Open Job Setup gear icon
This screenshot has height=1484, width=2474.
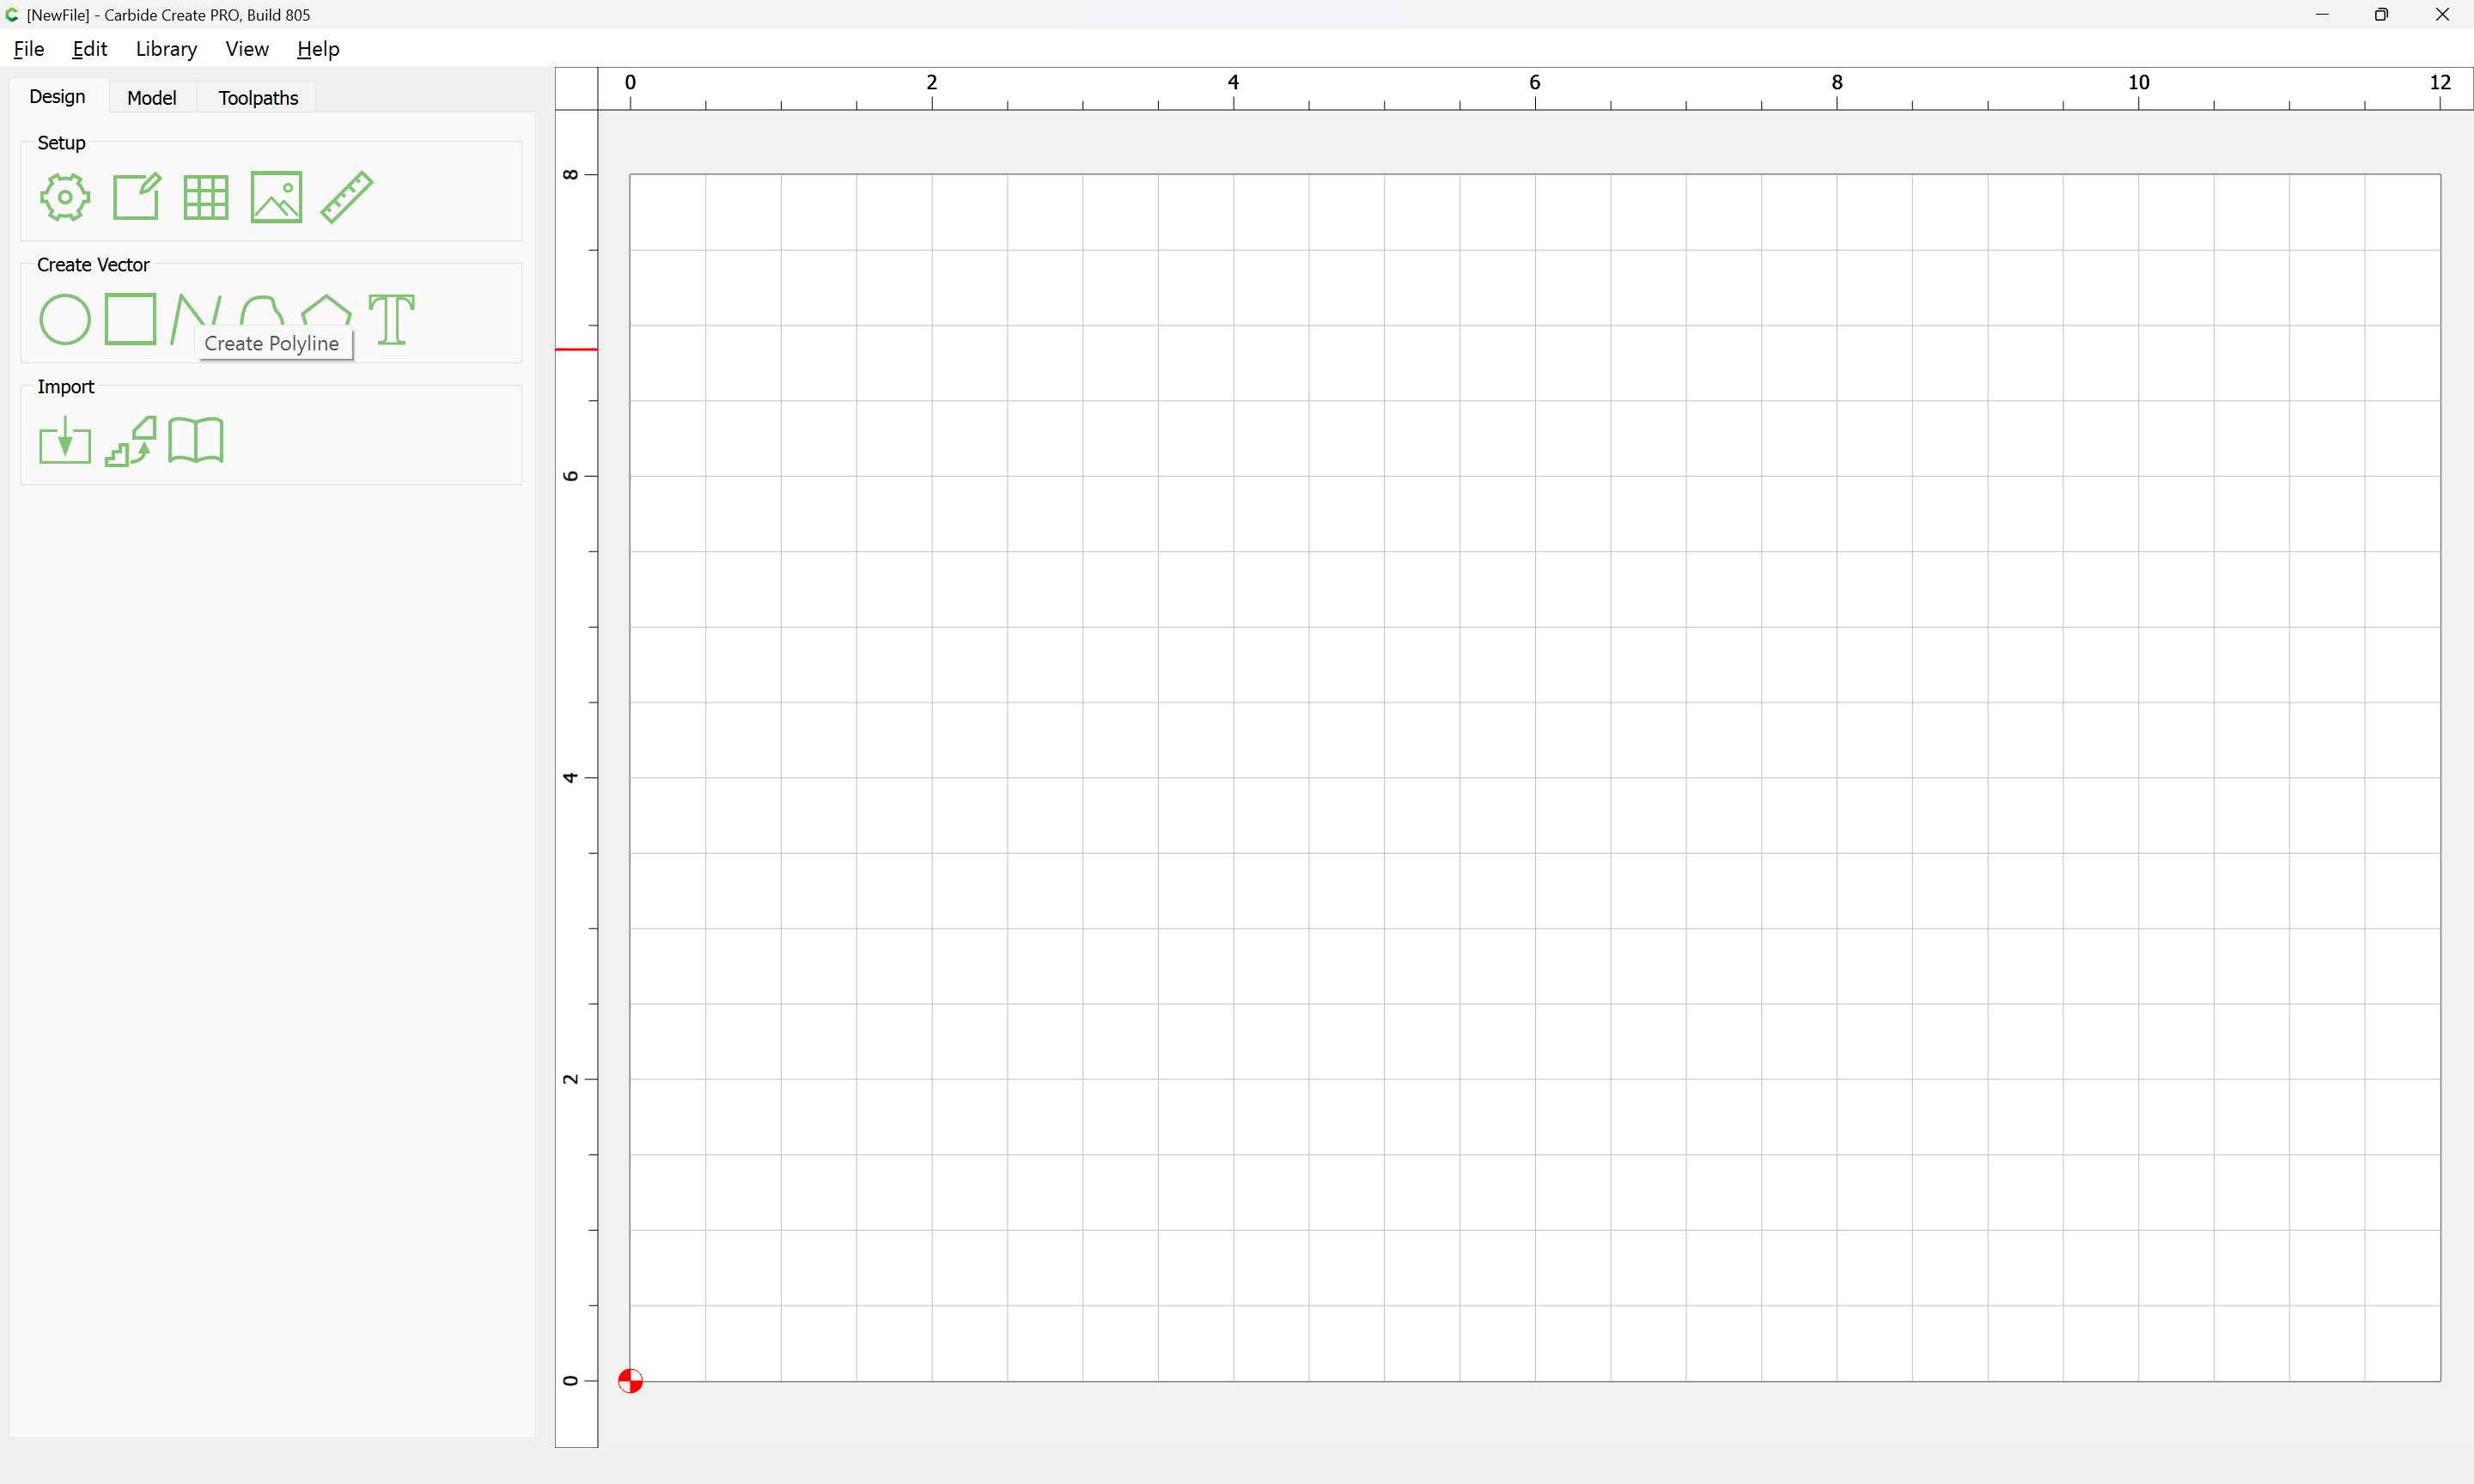coord(65,197)
